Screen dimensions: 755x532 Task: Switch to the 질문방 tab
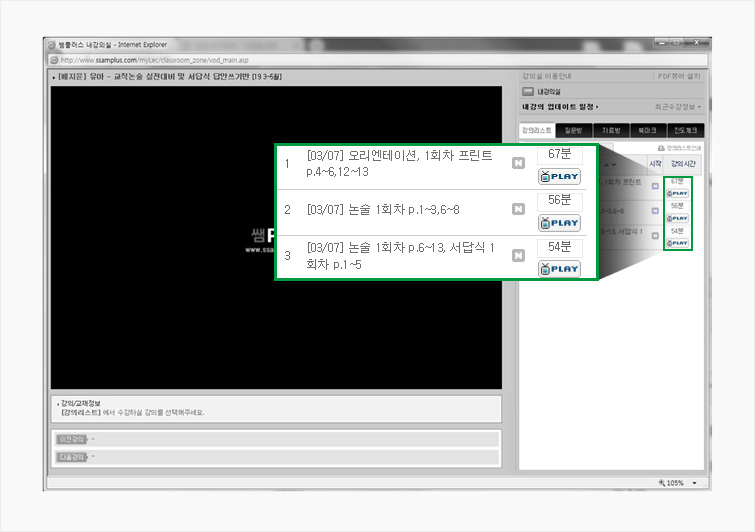pos(575,131)
